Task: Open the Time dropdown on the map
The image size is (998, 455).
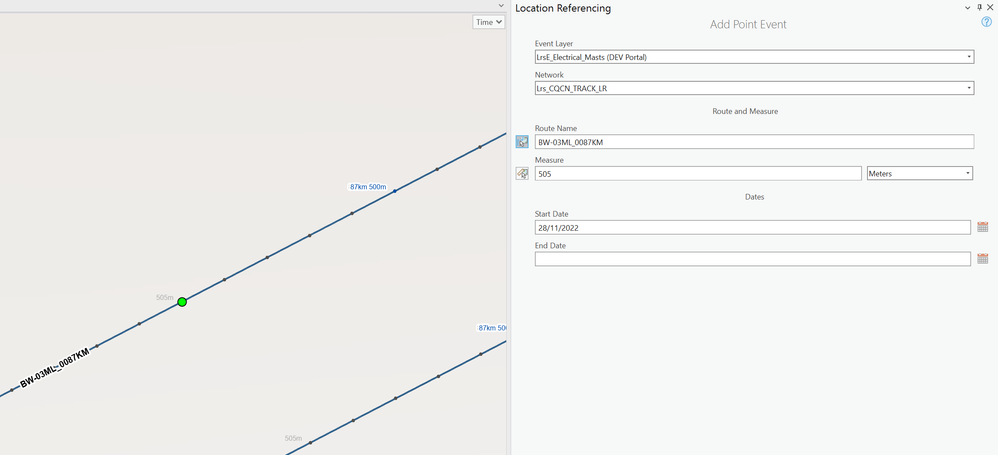Action: pos(489,22)
